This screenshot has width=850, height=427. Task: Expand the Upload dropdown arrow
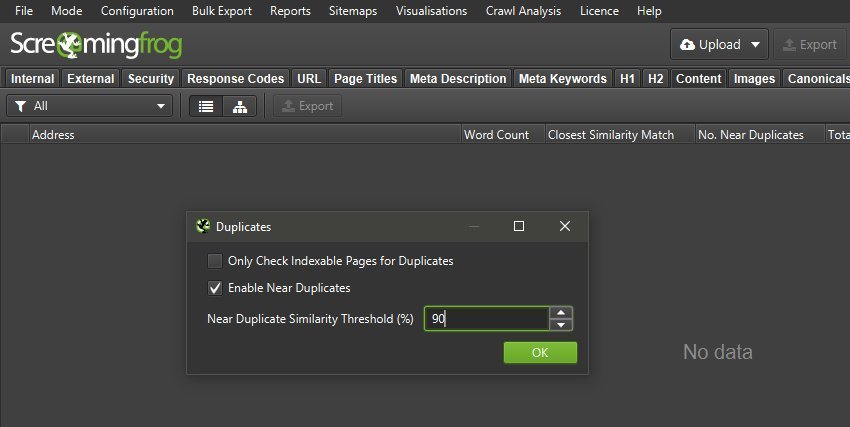pos(753,45)
